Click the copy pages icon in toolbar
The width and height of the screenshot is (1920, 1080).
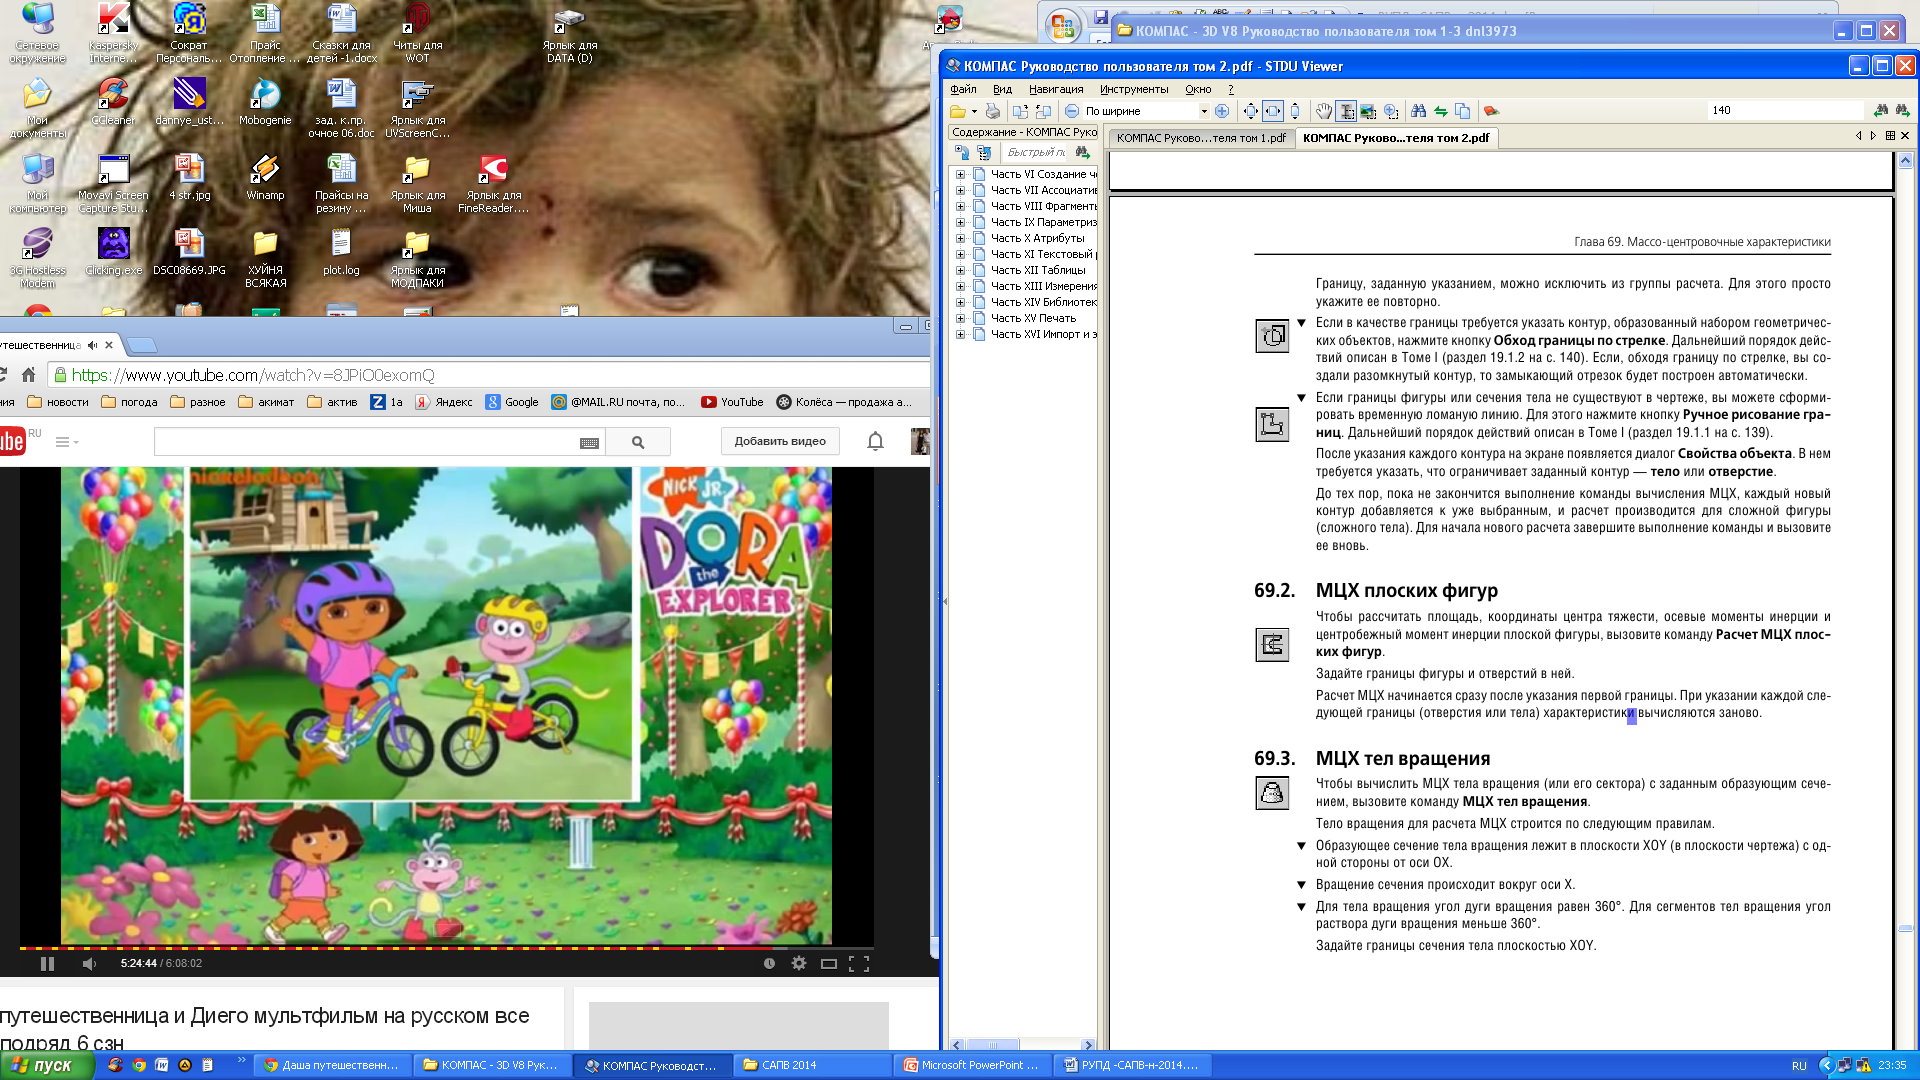(x=1463, y=111)
